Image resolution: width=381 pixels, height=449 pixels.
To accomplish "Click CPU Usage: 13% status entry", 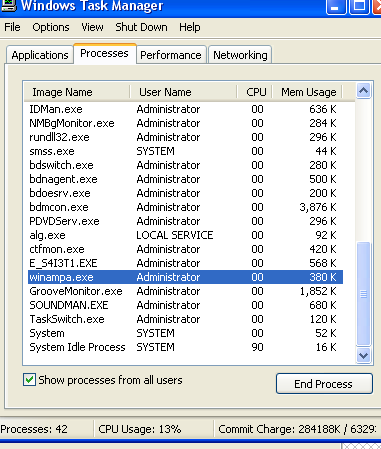I will (x=140, y=429).
